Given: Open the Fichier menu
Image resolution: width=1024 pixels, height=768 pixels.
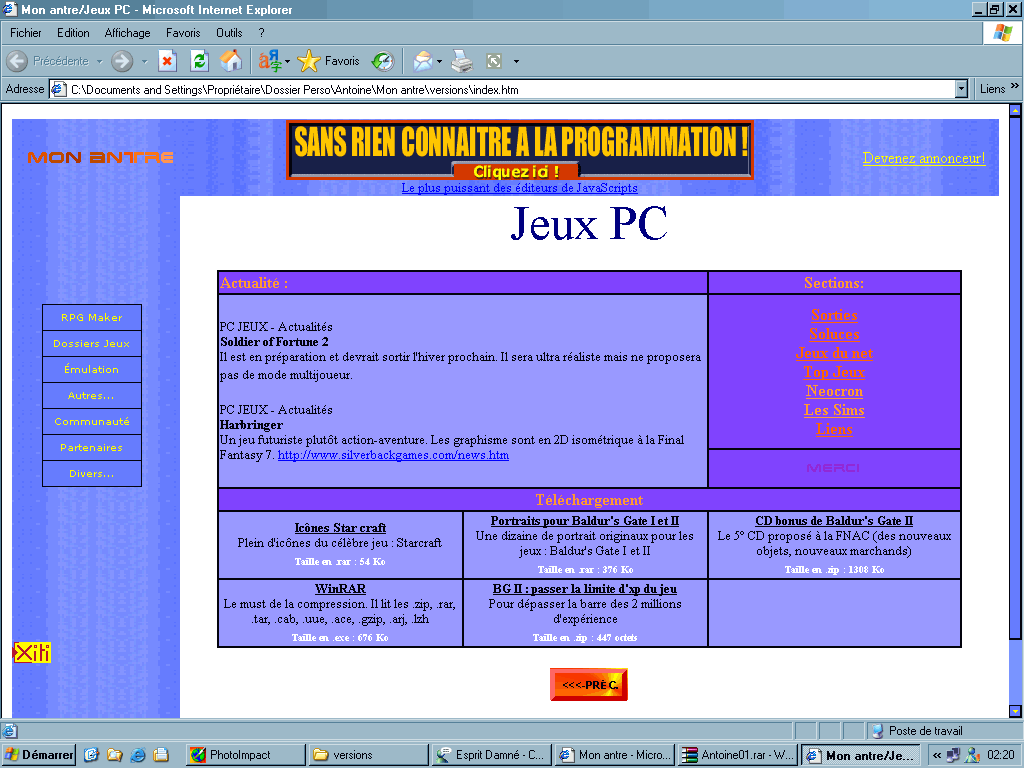Looking at the screenshot, I should (25, 33).
